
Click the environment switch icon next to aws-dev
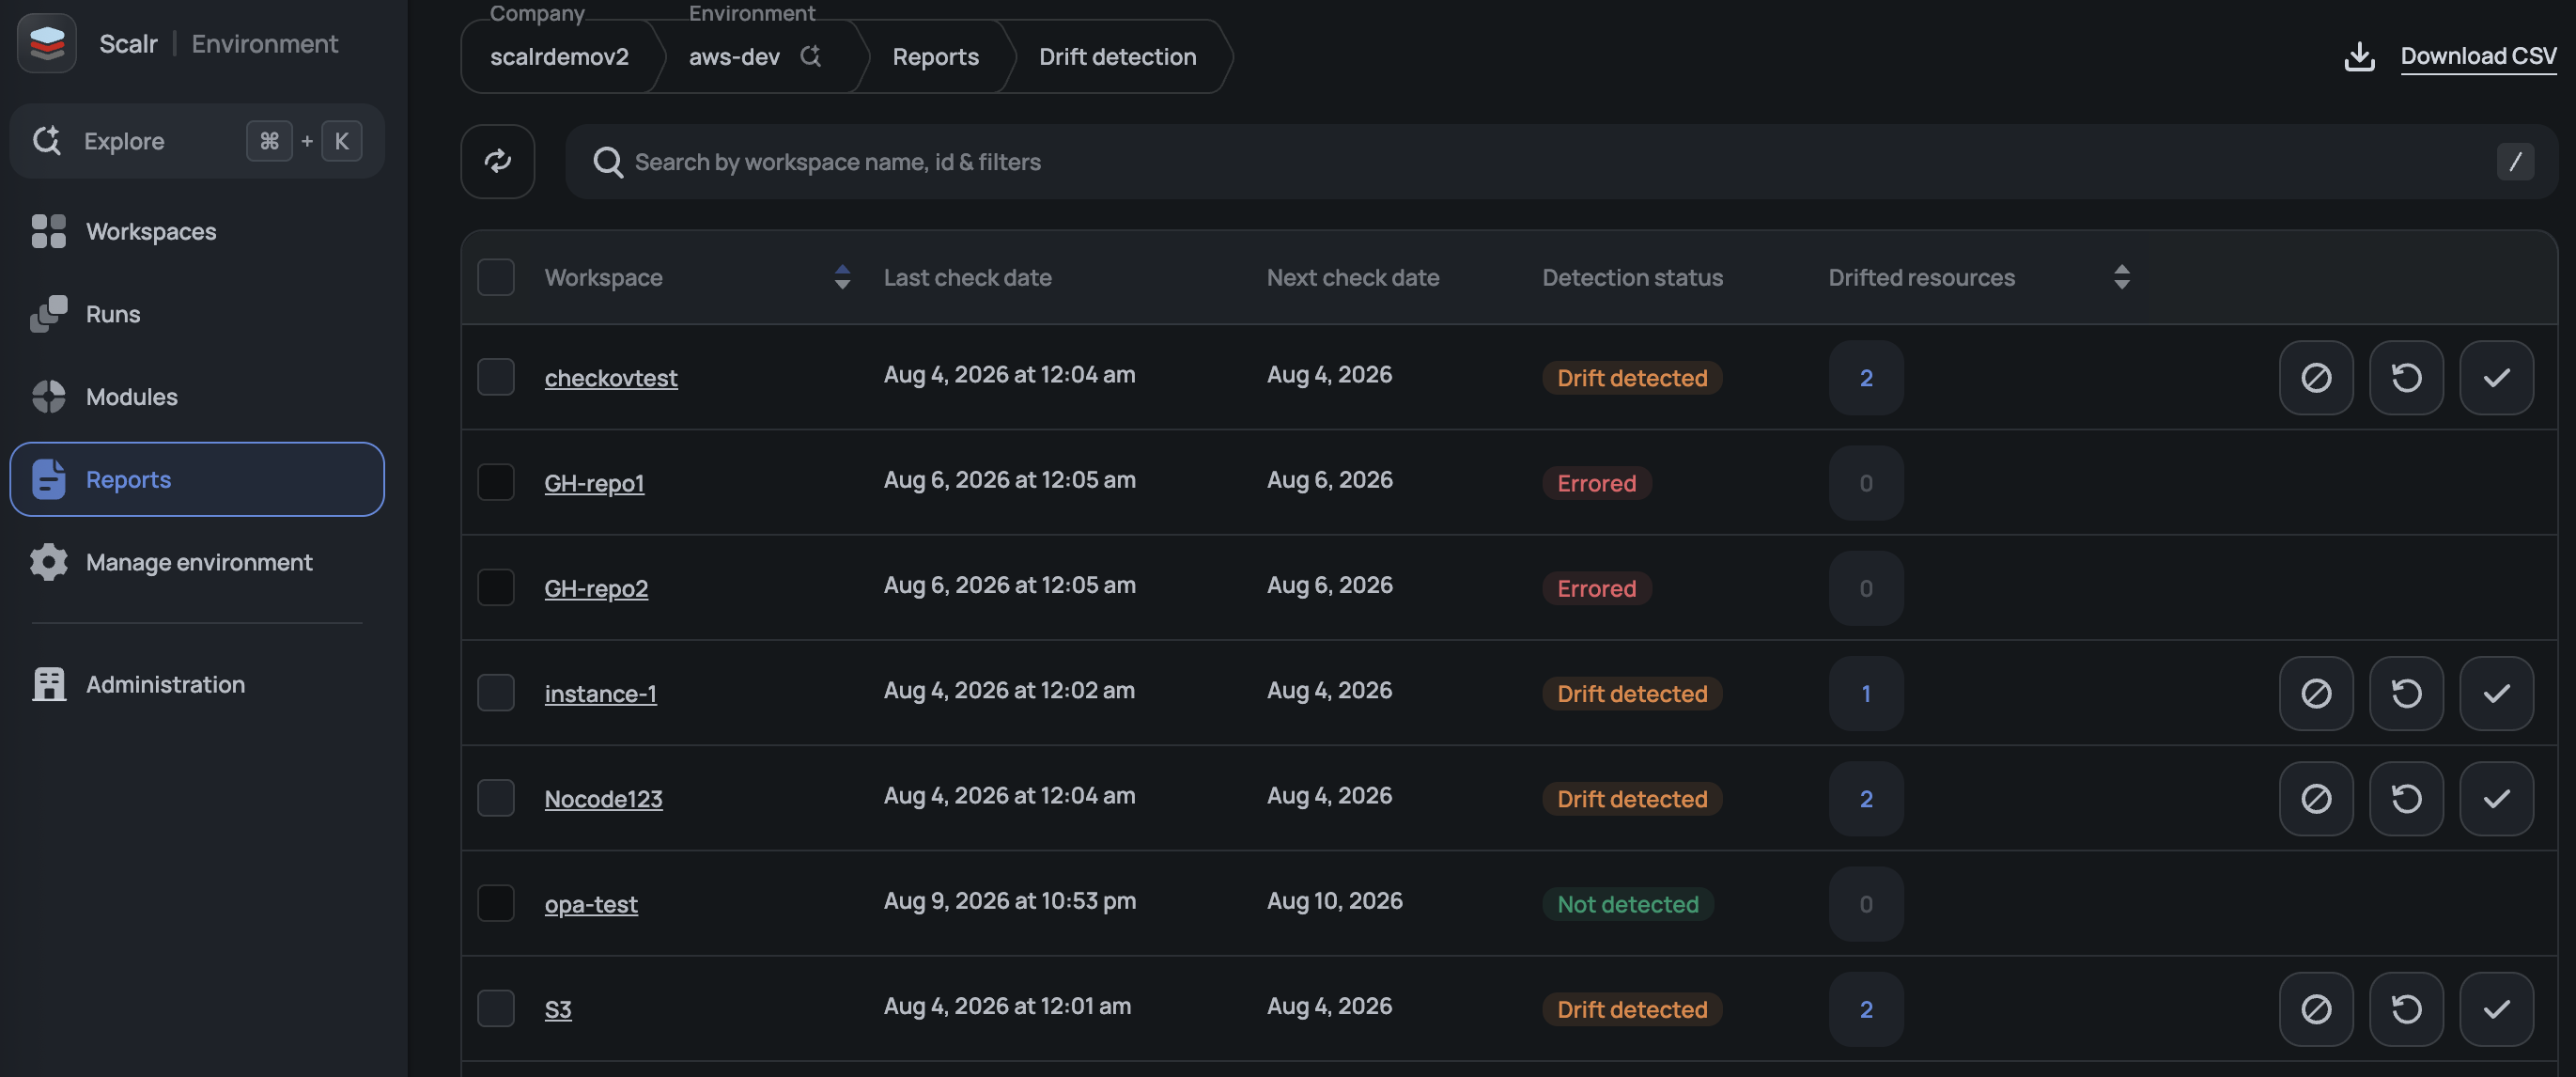[810, 56]
